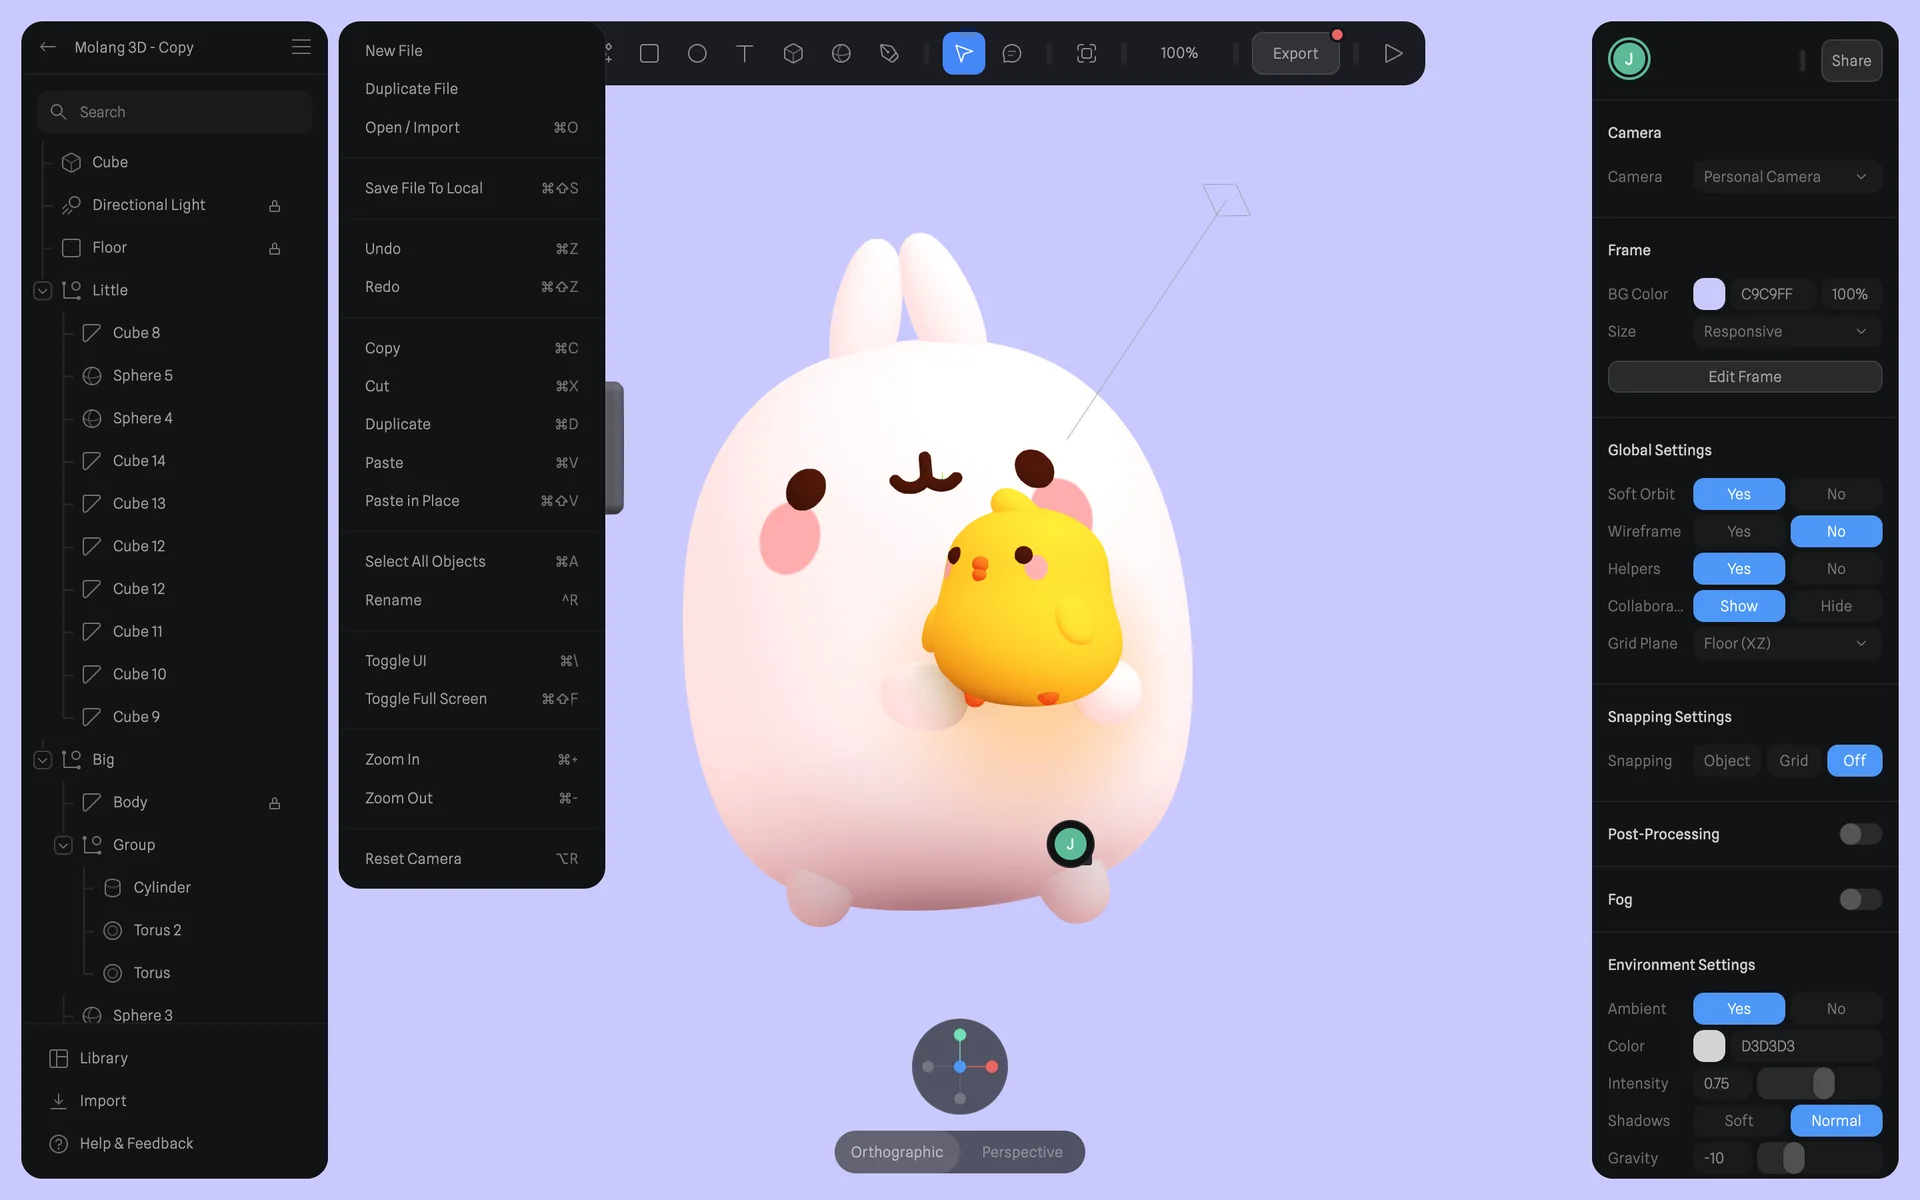Viewport: 1920px width, 1200px height.
Task: Click the back arrow beside file name
Action: 47,47
